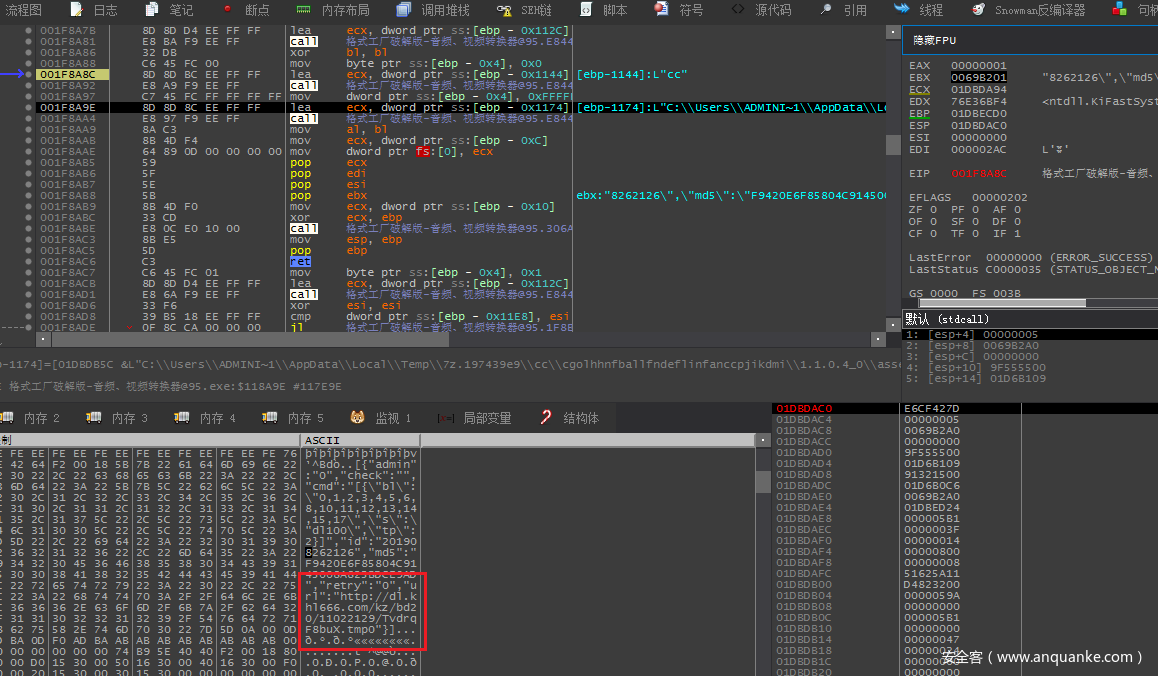Viewport: 1158px width, 676px height.
Task: Click the dump panel scrollbar up arrow
Action: (x=763, y=440)
